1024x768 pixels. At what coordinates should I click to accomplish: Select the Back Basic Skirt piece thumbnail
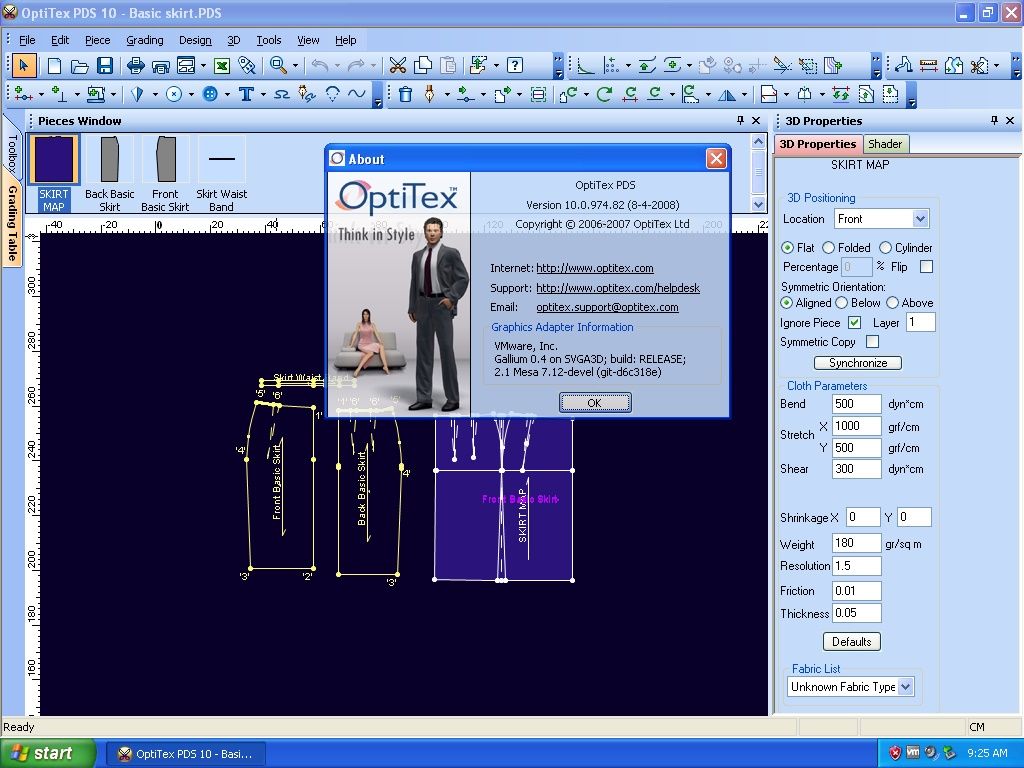point(110,174)
